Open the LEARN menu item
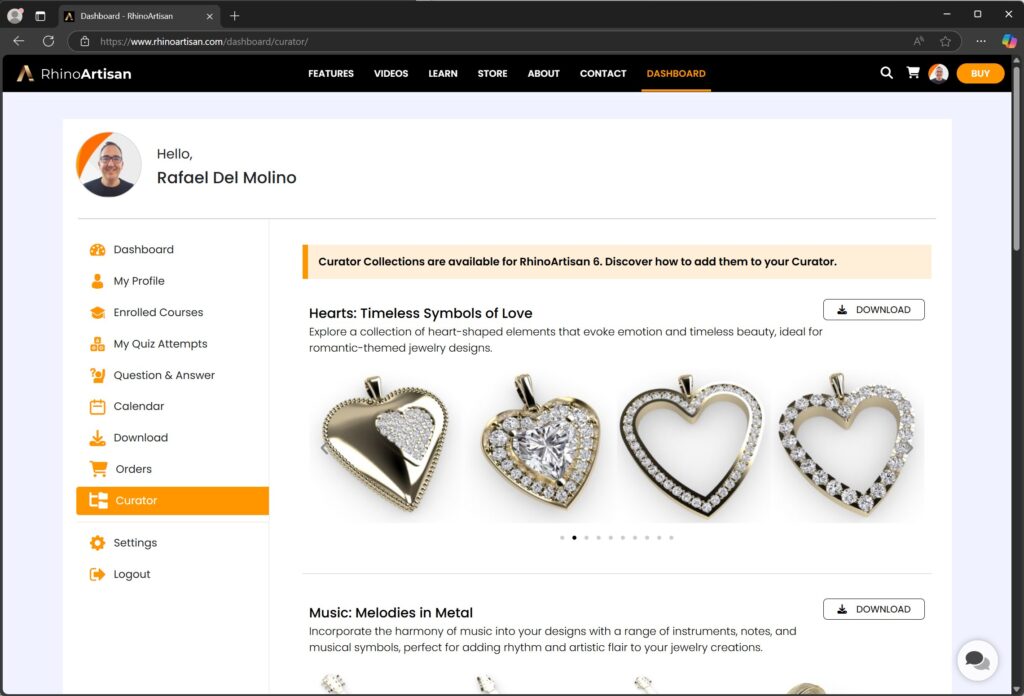This screenshot has width=1024, height=696. click(x=443, y=74)
